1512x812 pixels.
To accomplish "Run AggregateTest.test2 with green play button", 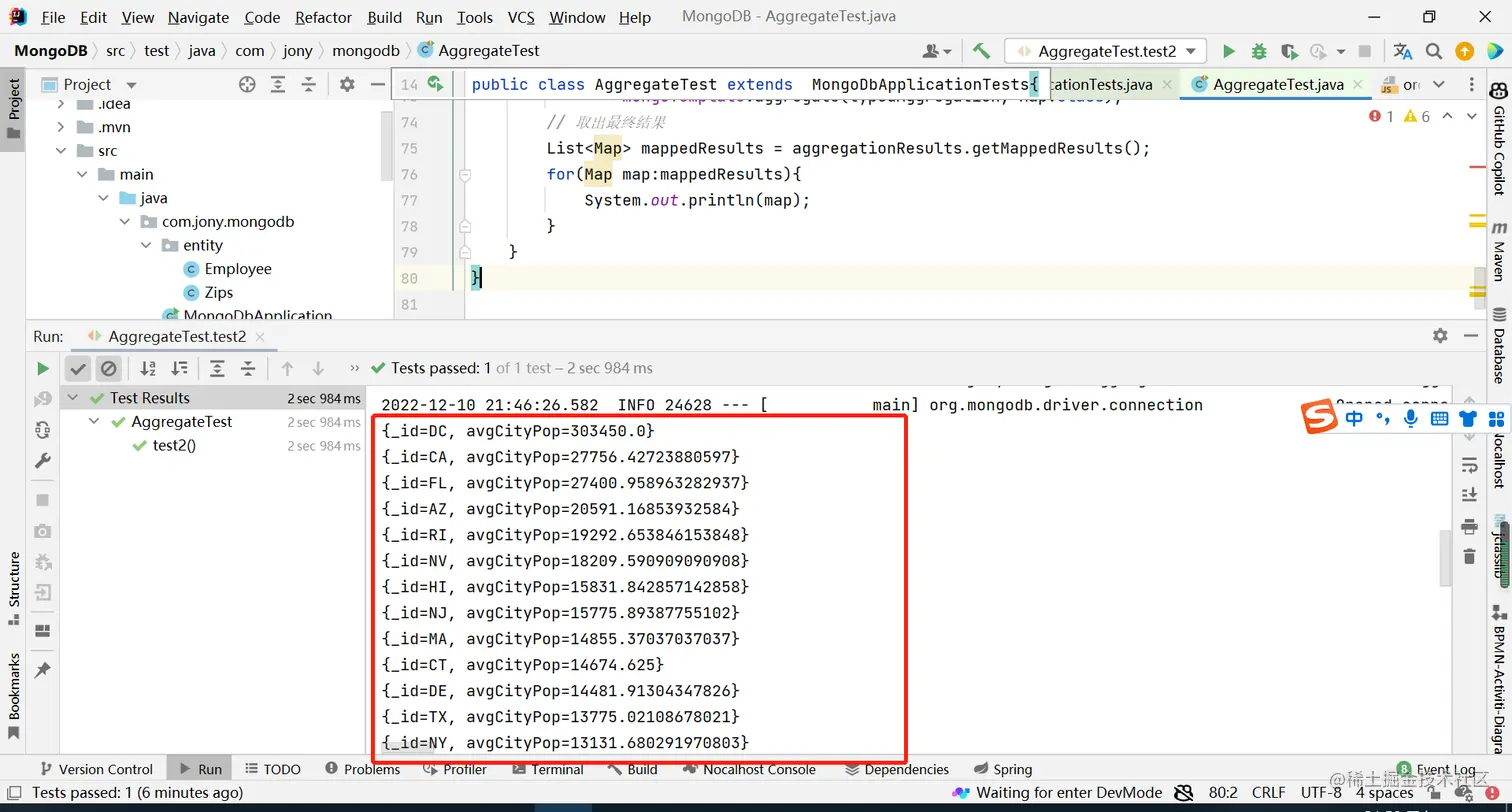I will [1229, 51].
